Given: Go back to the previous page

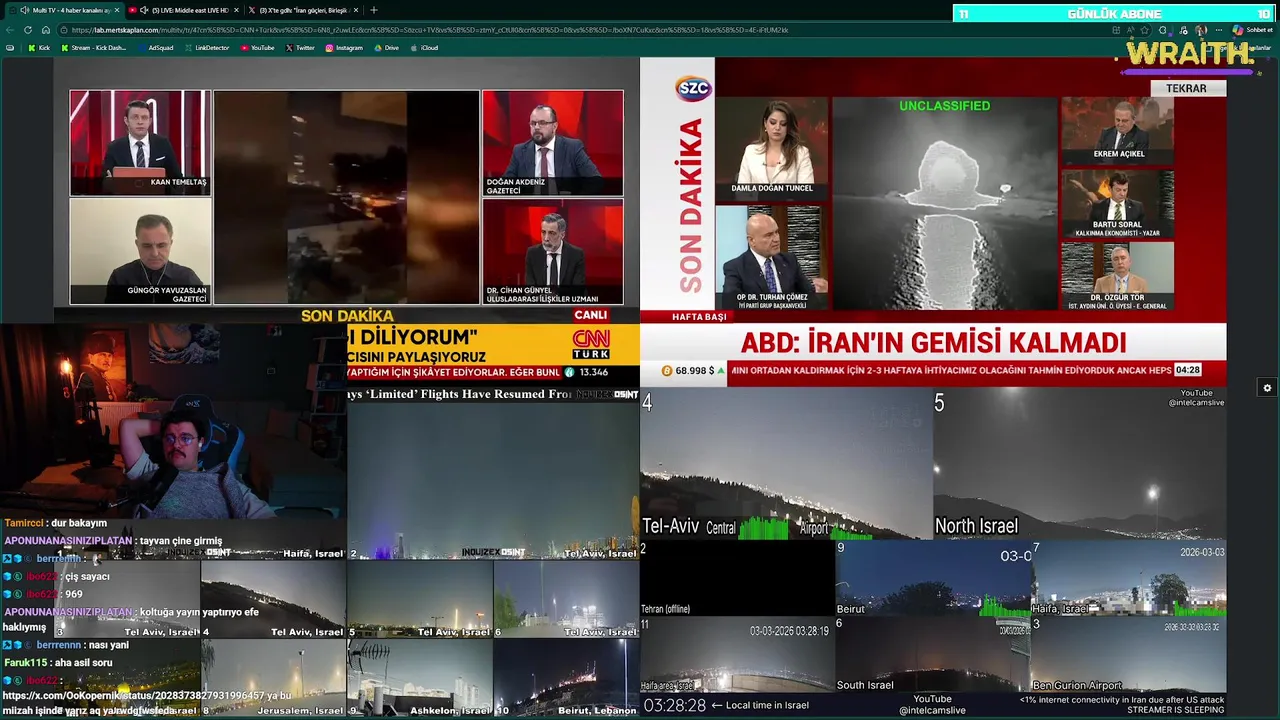Looking at the screenshot, I should (x=10, y=30).
